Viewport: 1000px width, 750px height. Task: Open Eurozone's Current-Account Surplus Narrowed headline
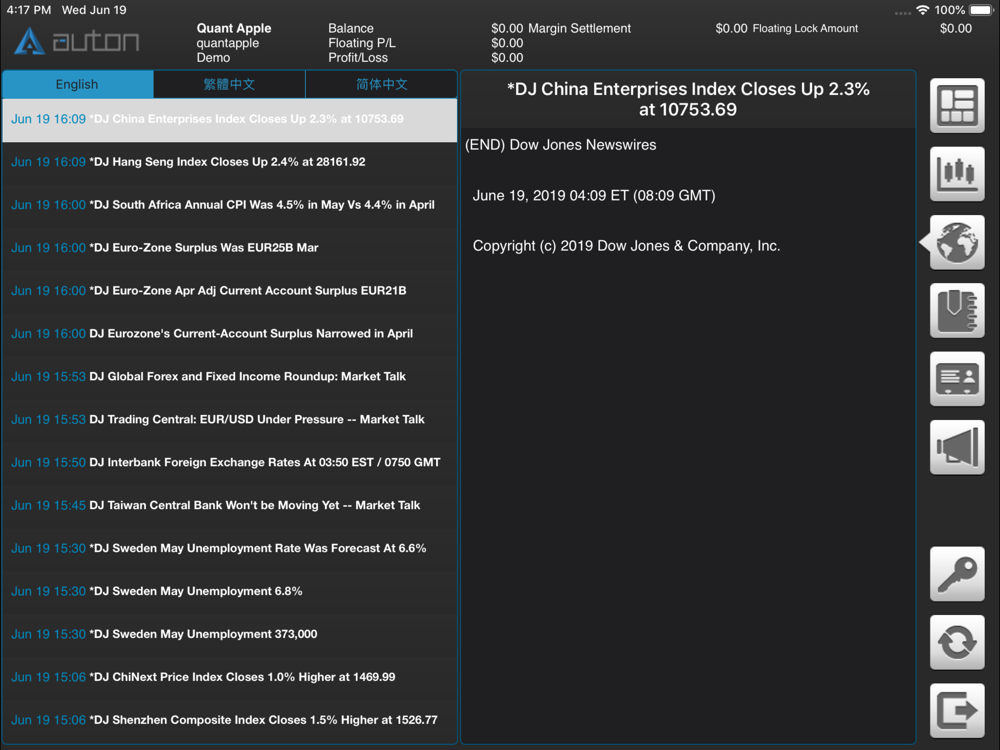(230, 334)
